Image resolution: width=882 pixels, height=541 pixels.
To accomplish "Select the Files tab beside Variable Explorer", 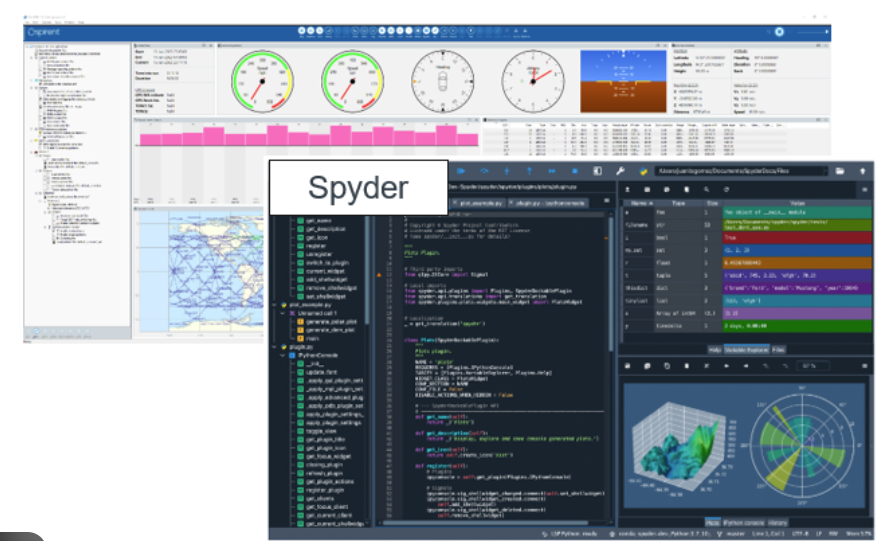I will pos(778,351).
